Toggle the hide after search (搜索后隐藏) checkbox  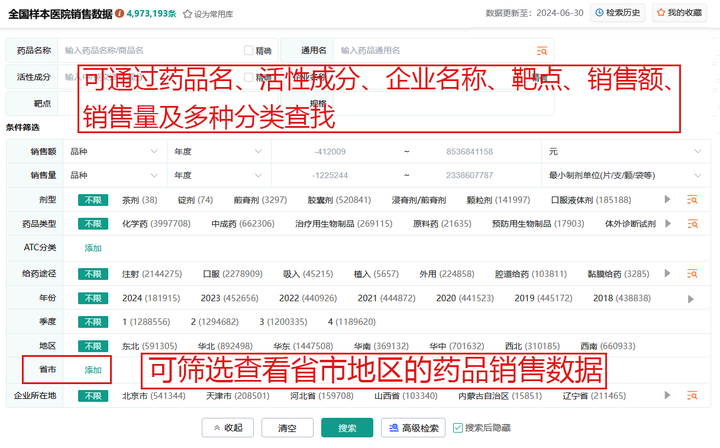click(457, 428)
